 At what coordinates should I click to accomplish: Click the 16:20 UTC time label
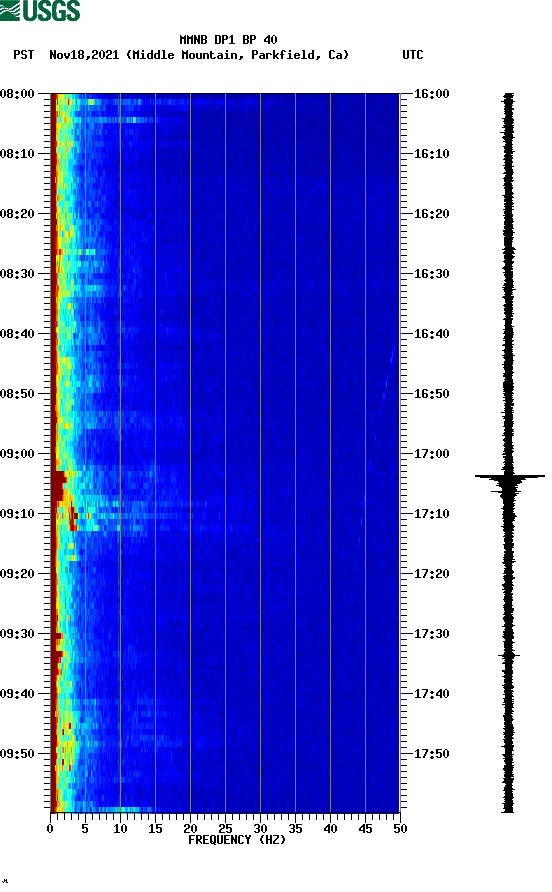click(x=432, y=214)
